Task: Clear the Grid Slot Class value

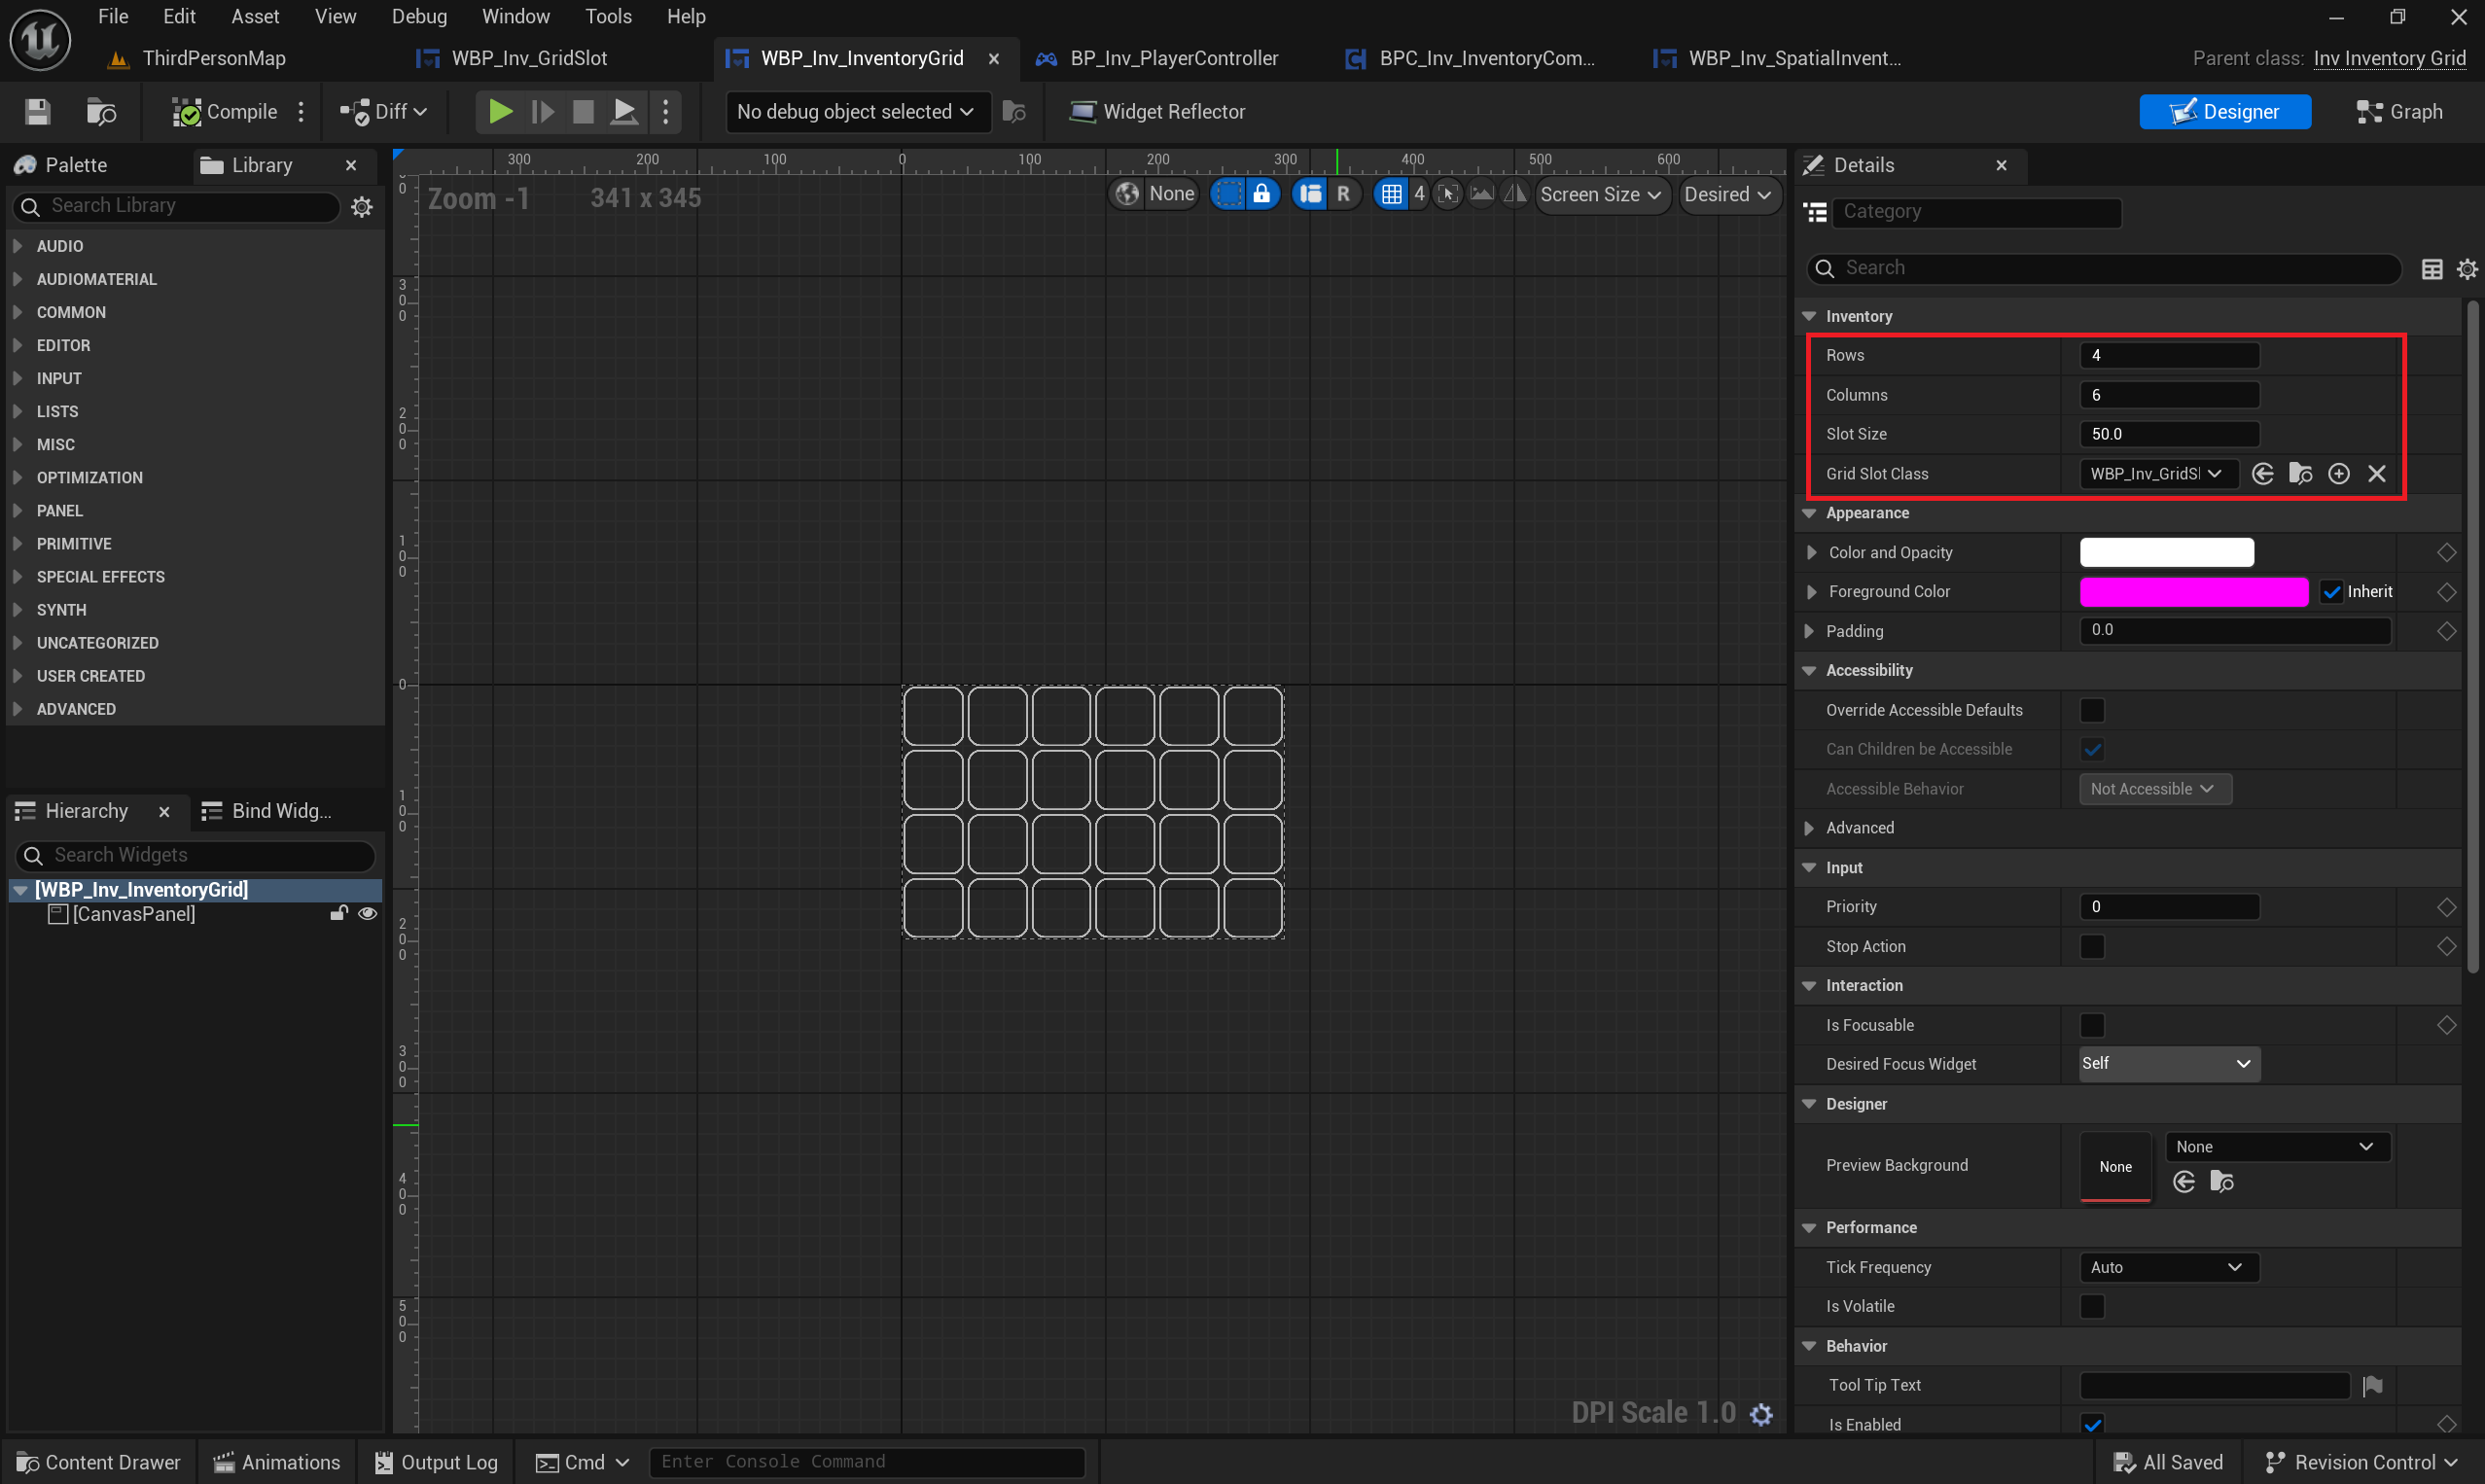Action: (2377, 474)
